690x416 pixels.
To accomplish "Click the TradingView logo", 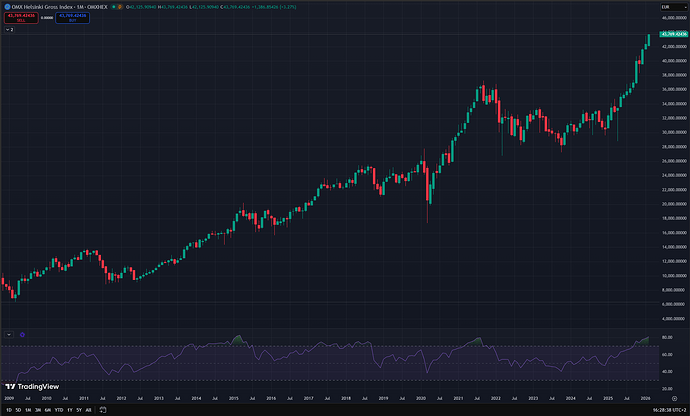I will (x=32, y=387).
